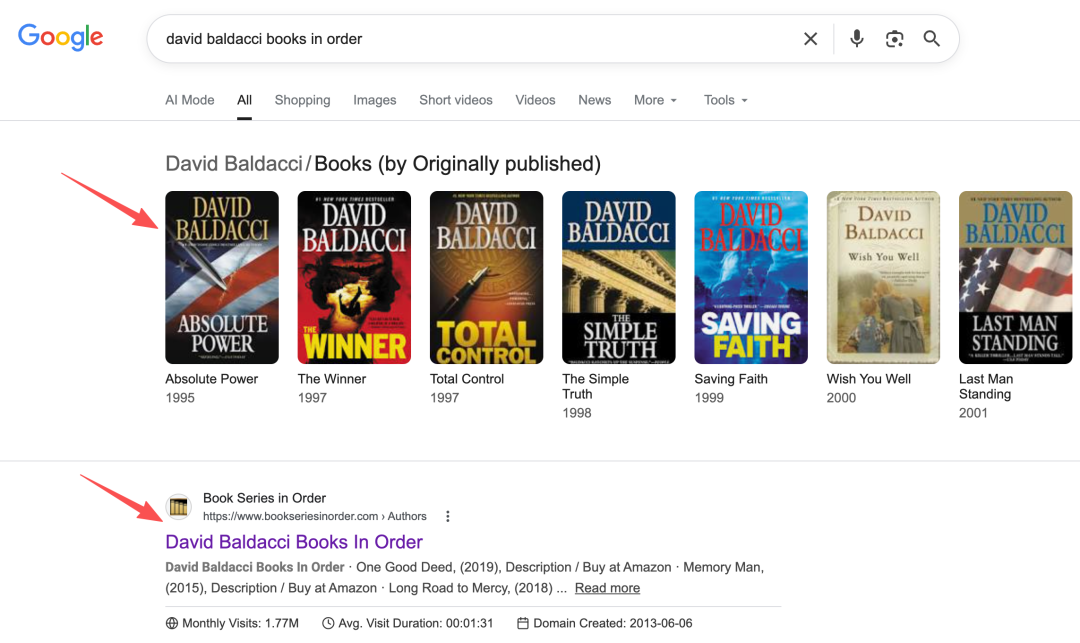Open 'David Baldacci Books In Order' result link

click(294, 542)
